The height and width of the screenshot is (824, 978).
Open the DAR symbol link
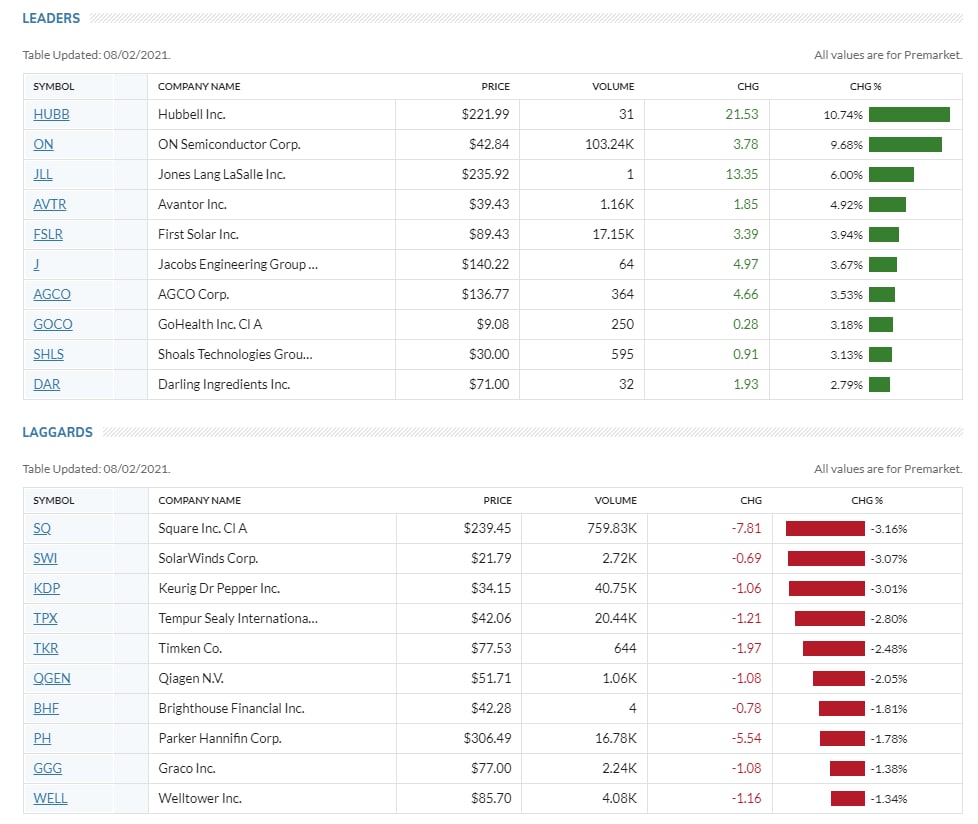[x=47, y=384]
